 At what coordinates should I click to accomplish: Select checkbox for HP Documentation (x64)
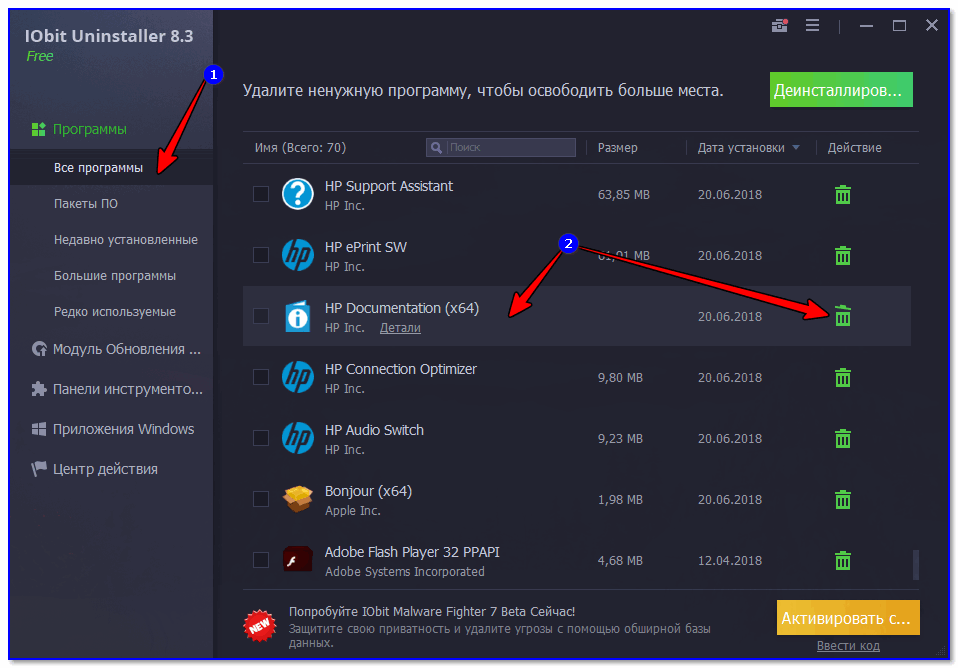click(261, 316)
